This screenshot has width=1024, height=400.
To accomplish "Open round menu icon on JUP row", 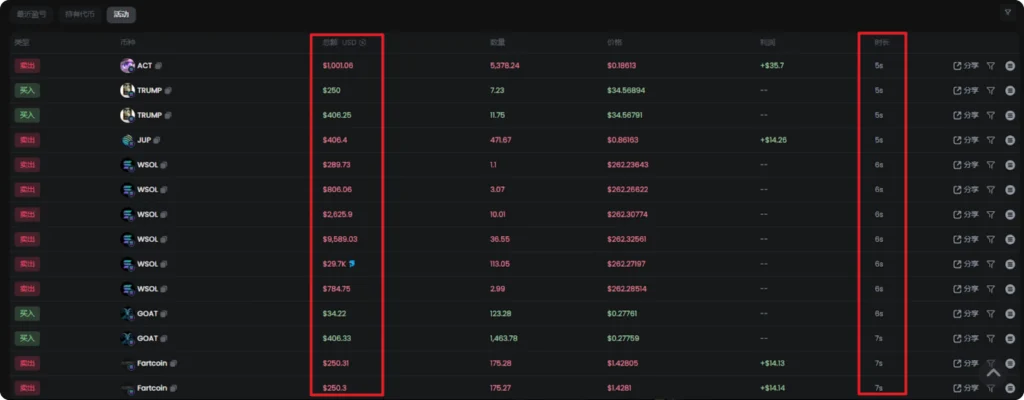I will [1010, 140].
